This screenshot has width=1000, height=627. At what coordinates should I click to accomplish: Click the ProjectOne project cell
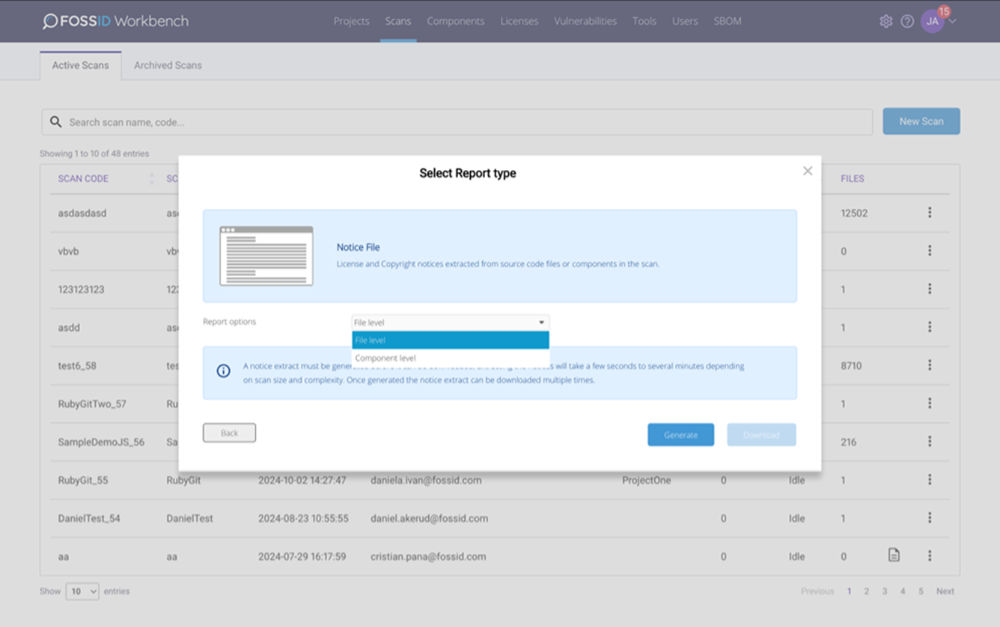646,480
